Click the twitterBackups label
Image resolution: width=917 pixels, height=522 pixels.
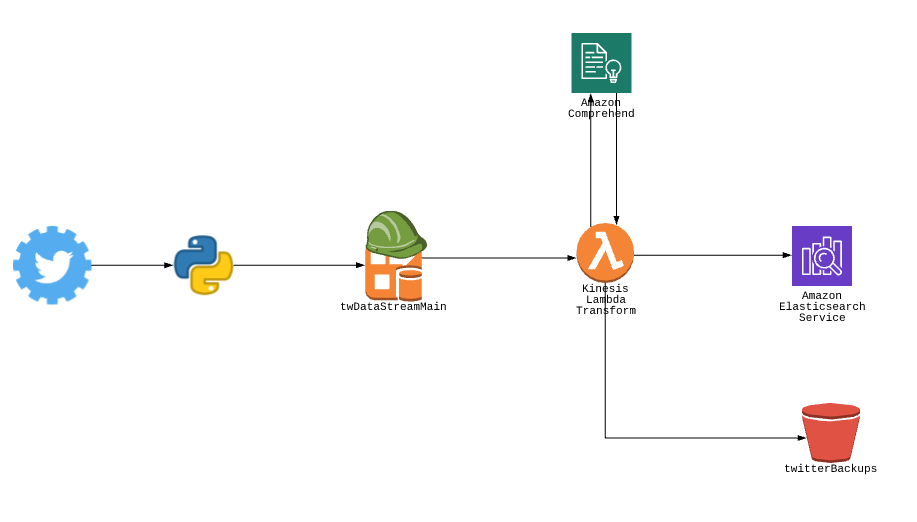[x=830, y=468]
